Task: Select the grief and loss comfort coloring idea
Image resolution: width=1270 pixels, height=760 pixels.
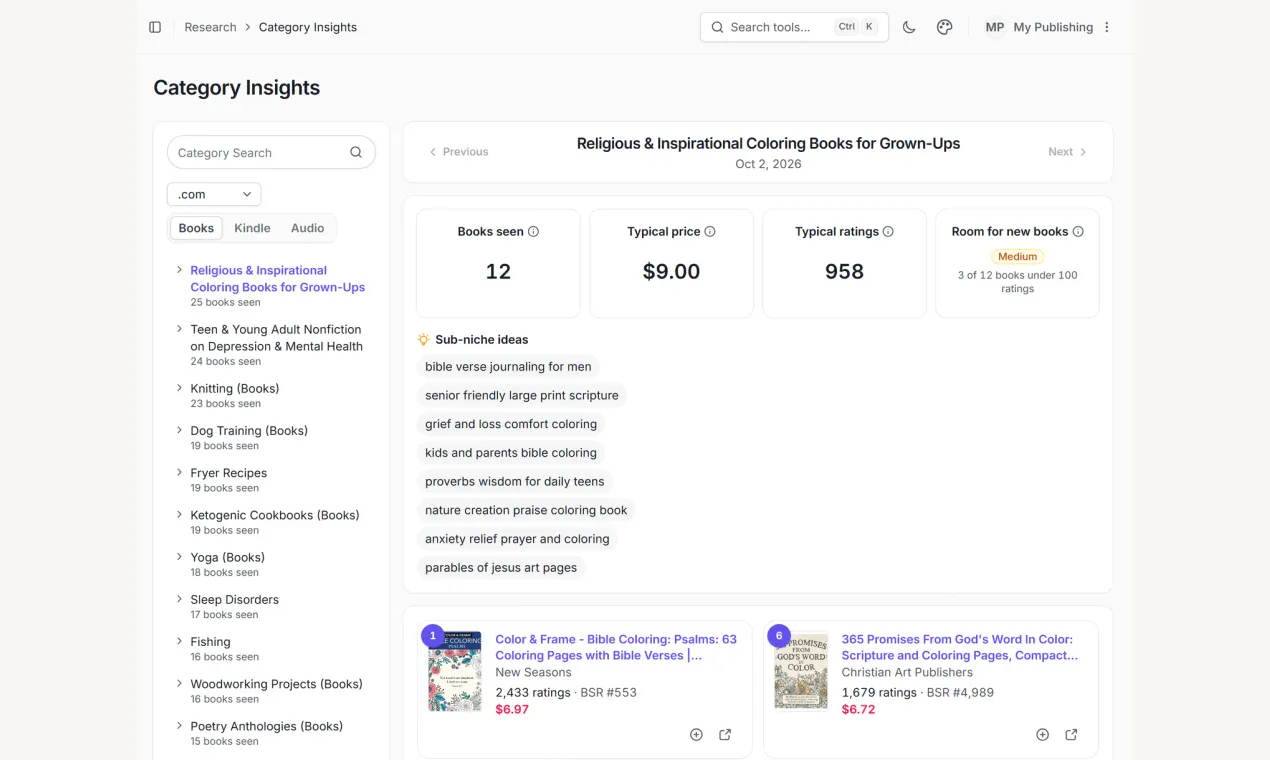Action: (x=511, y=424)
